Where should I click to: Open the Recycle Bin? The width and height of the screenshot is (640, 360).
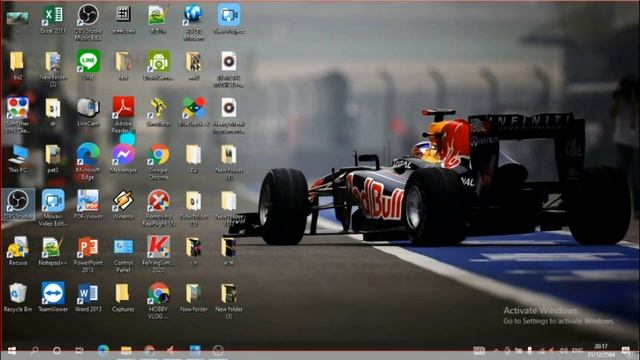pos(18,298)
